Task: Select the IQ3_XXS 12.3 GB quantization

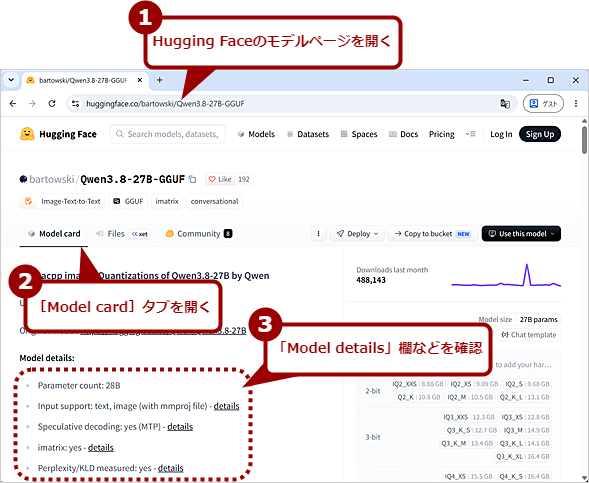Action: [469, 417]
